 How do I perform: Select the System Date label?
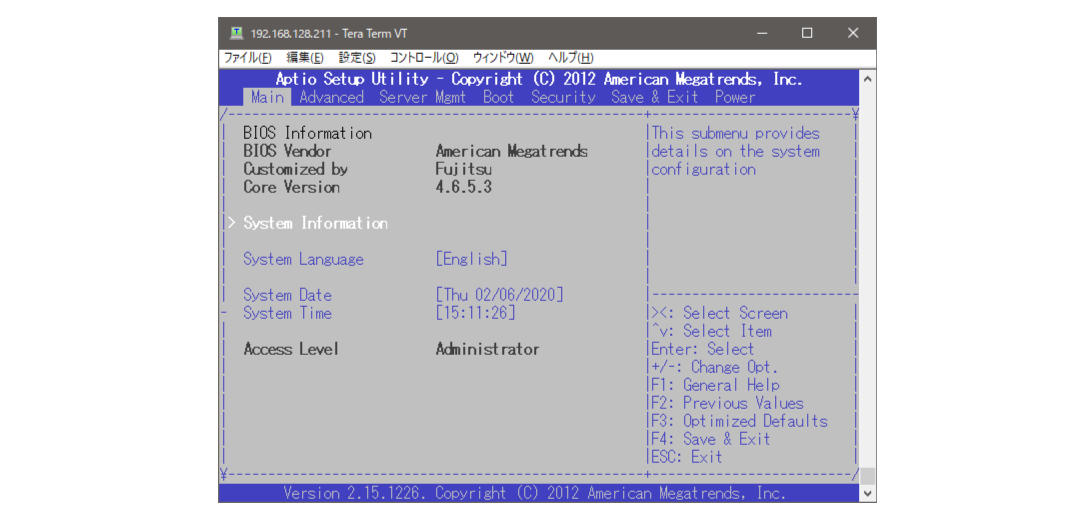click(287, 295)
